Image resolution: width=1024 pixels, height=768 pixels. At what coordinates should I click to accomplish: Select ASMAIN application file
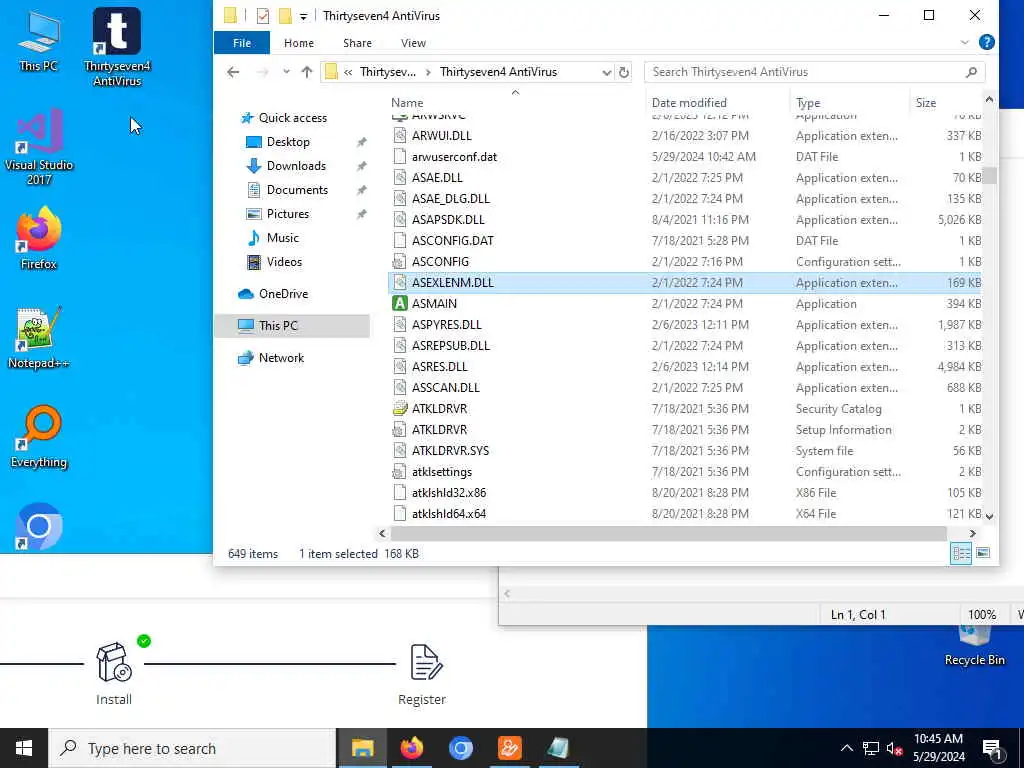pos(434,304)
